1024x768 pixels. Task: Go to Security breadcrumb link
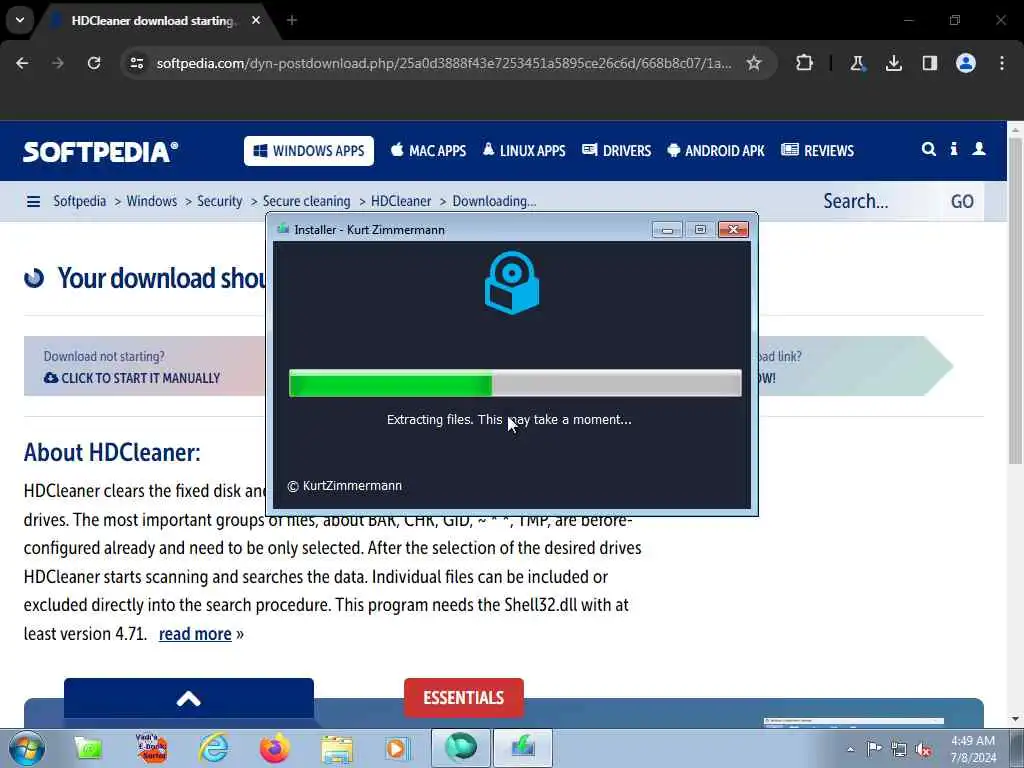(x=219, y=201)
